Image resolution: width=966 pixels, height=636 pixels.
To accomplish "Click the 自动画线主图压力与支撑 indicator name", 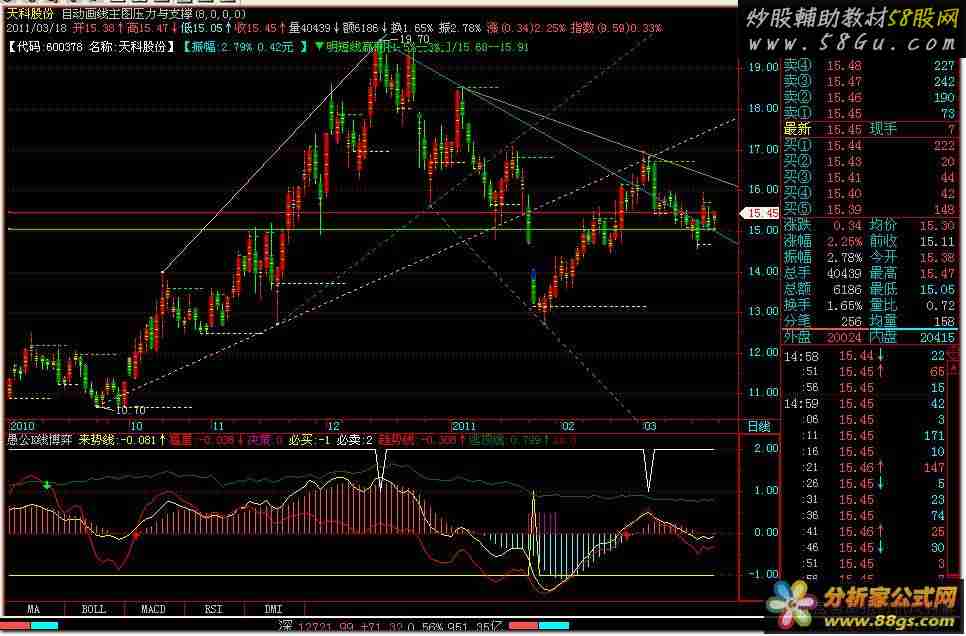I will tap(128, 14).
